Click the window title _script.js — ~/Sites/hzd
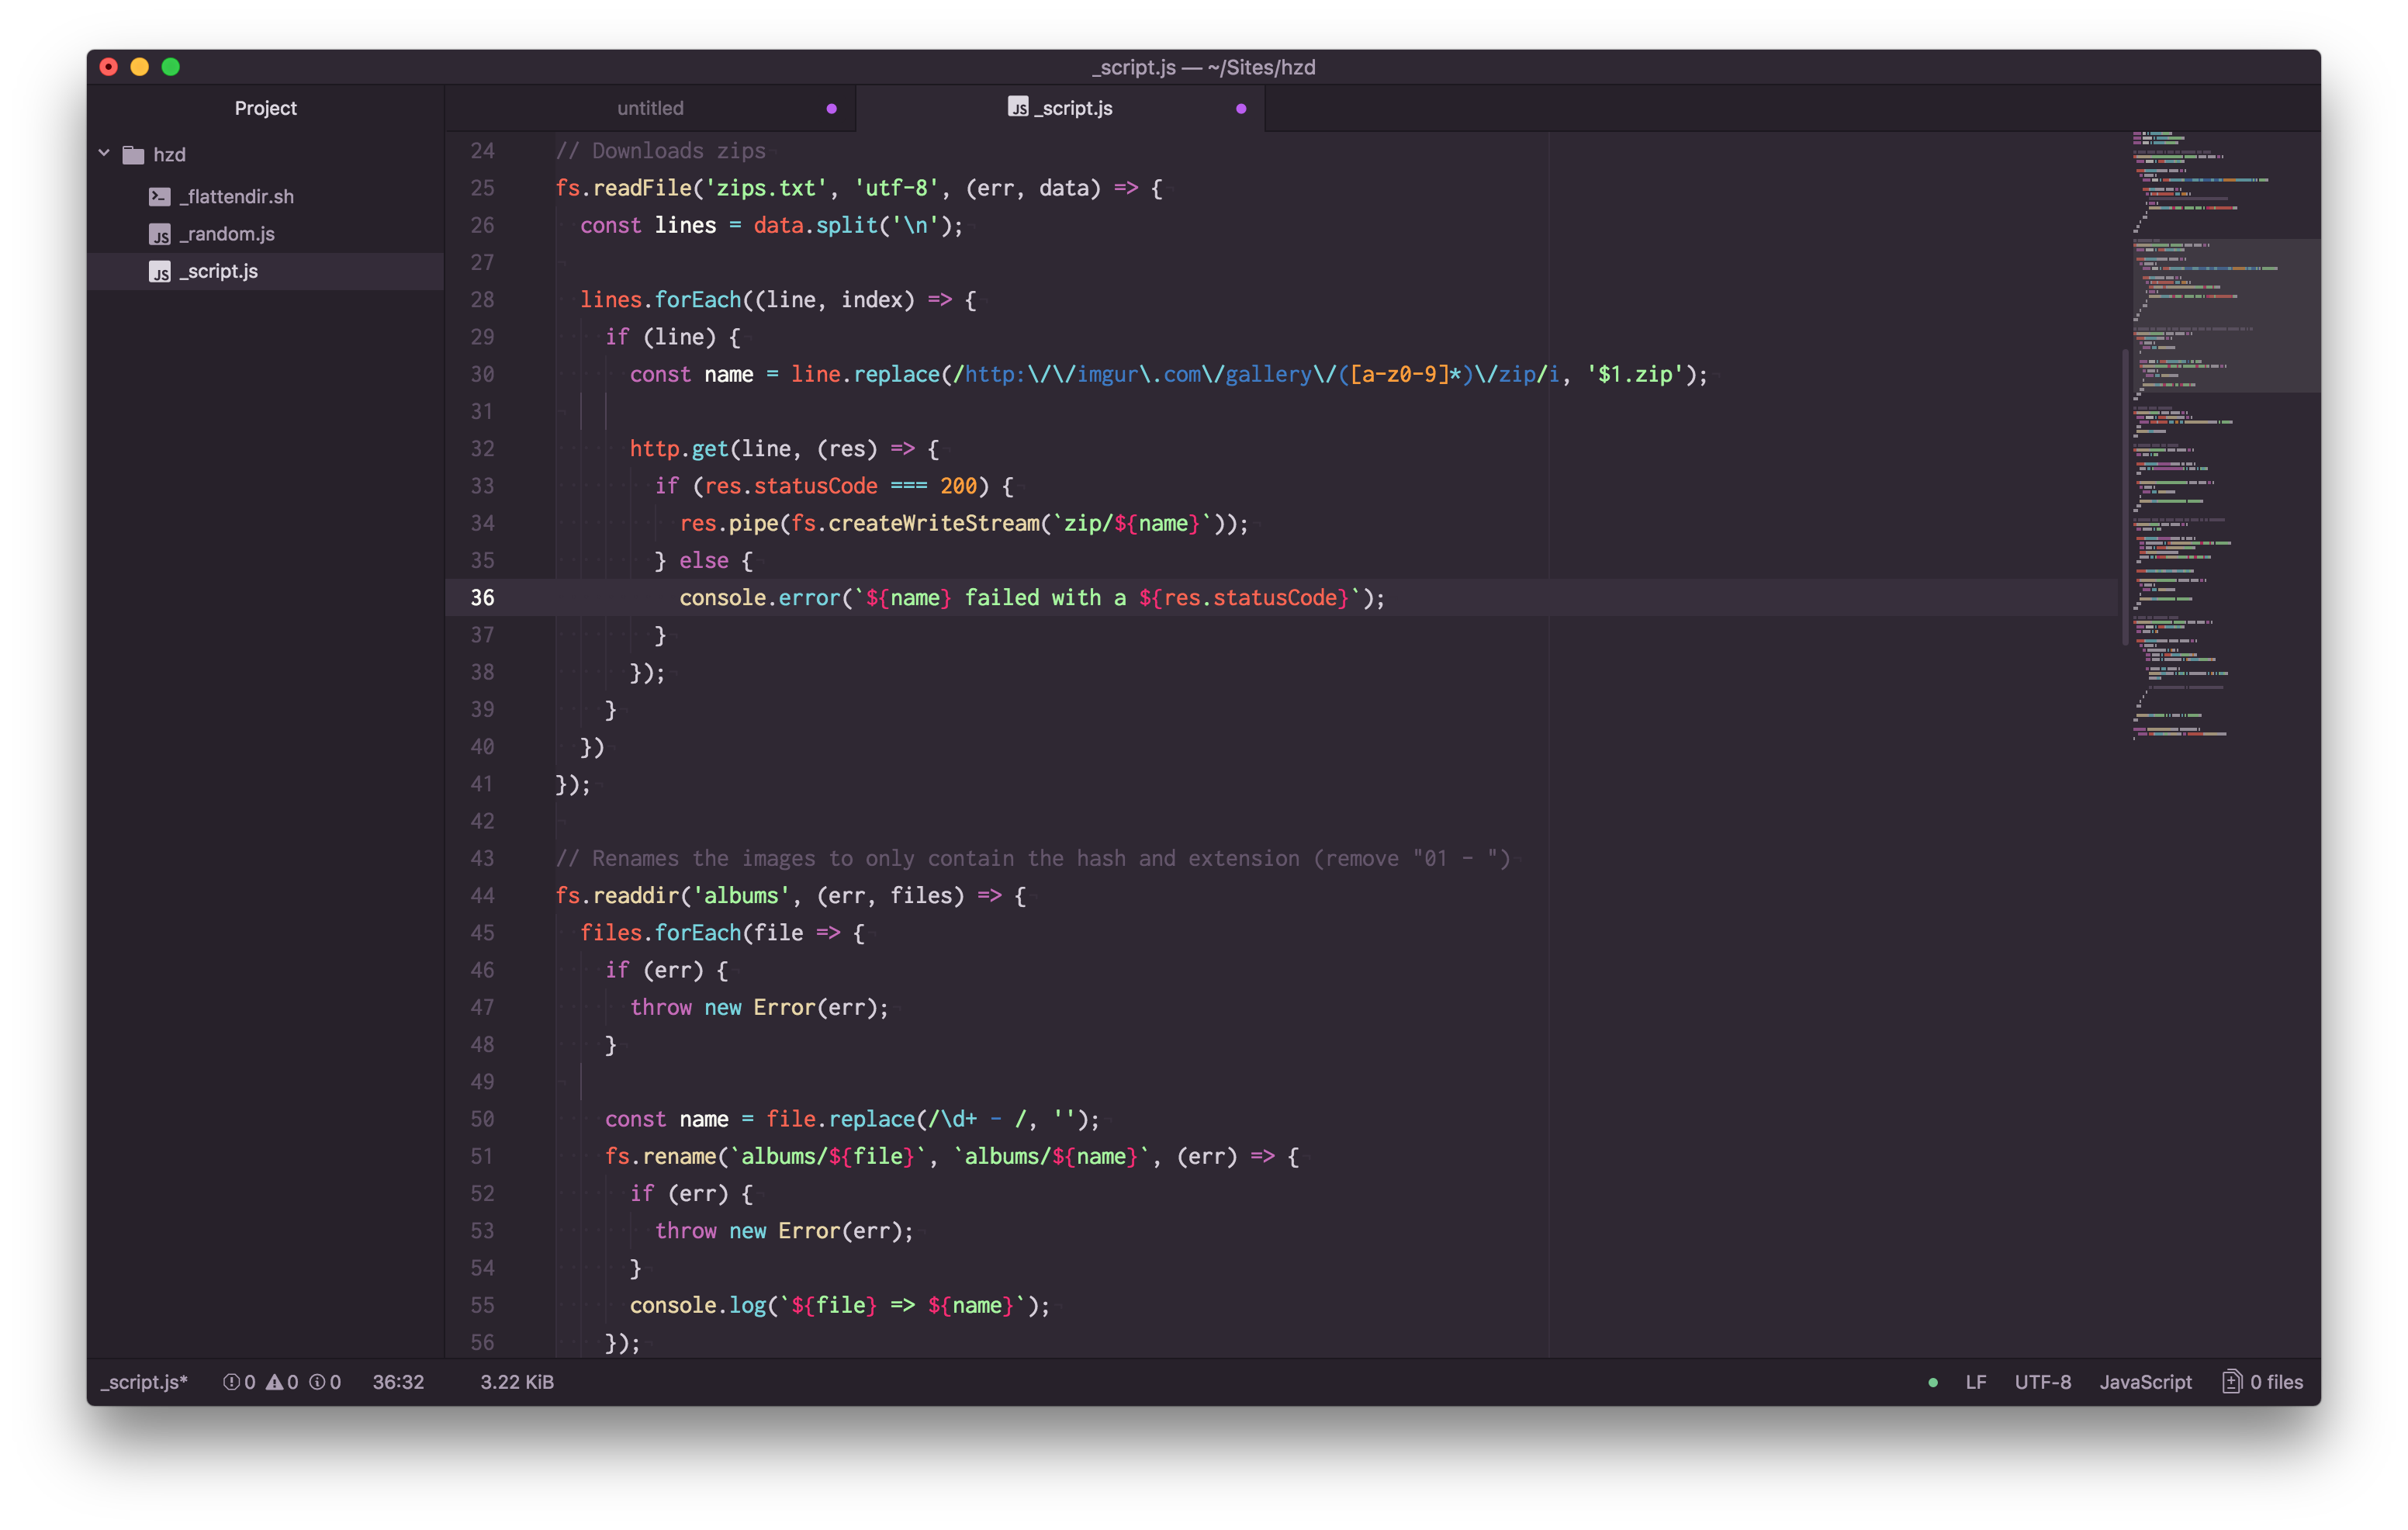This screenshot has width=2408, height=1530. (x=1204, y=67)
